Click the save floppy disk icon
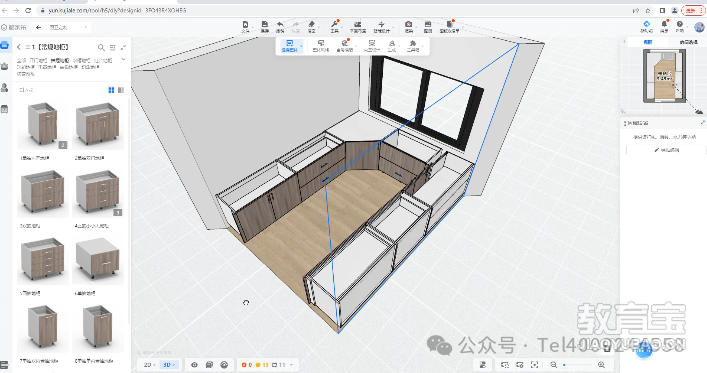Image resolution: width=707 pixels, height=373 pixels. (265, 24)
